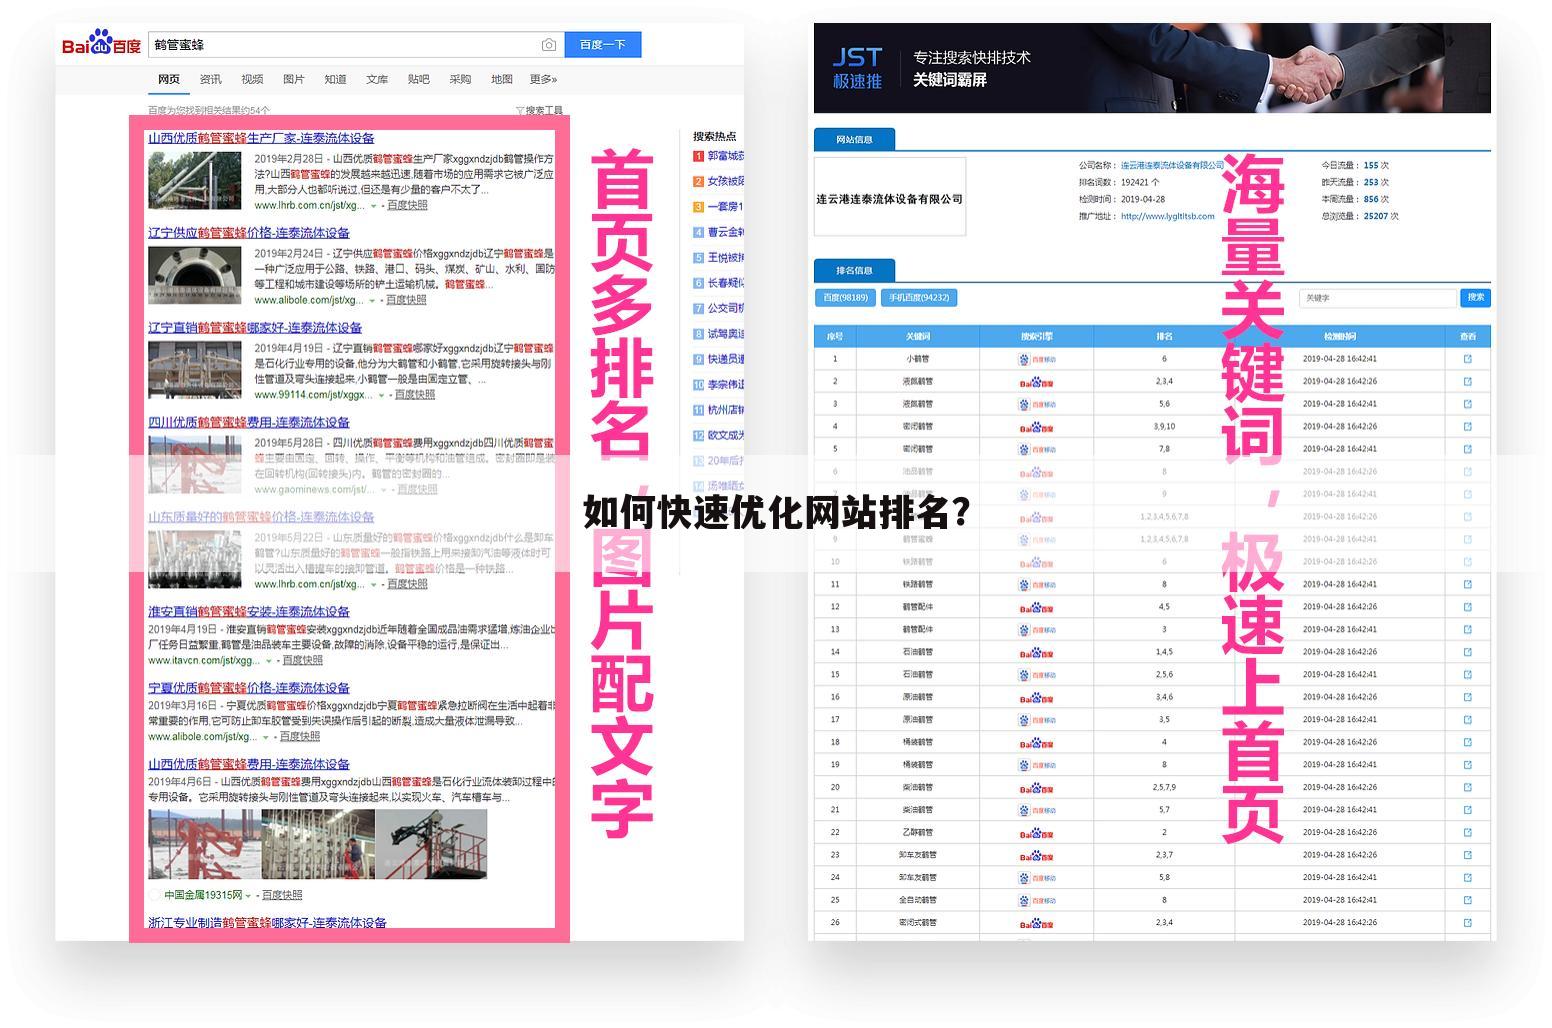Click the 百度一下 search button
Viewport: 1552px width, 1028px height.
pos(603,44)
